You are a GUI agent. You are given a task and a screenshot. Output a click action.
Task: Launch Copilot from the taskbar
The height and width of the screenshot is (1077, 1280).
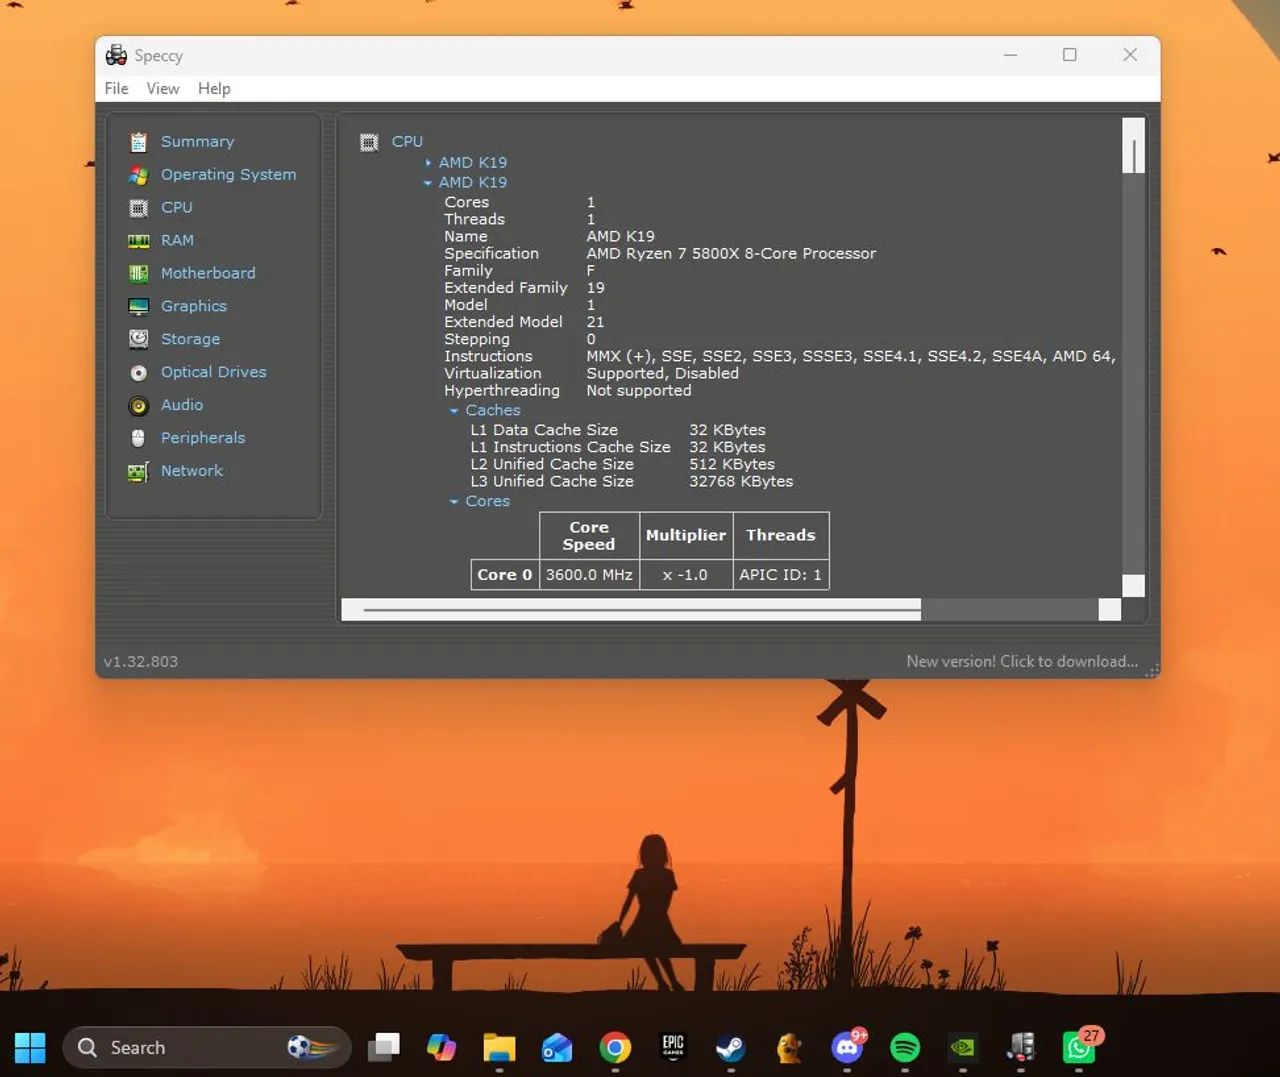point(441,1047)
